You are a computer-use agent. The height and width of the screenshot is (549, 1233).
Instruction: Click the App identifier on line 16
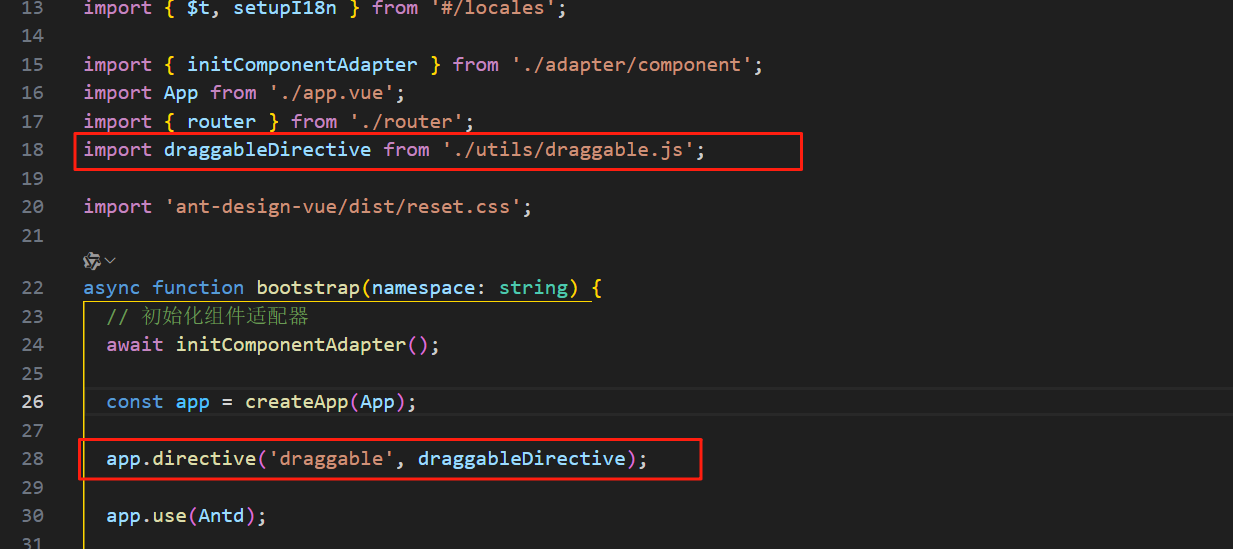tap(181, 93)
